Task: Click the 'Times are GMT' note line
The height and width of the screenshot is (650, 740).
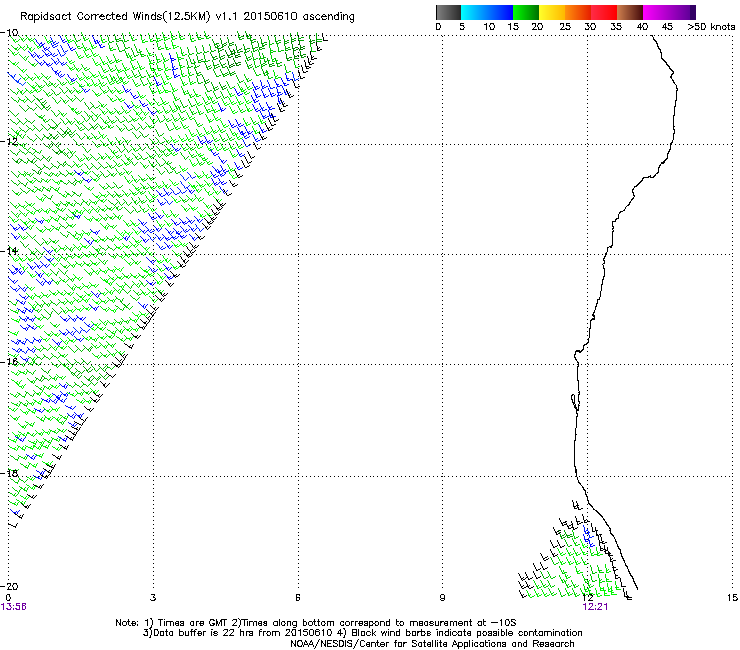Action: tap(316, 623)
